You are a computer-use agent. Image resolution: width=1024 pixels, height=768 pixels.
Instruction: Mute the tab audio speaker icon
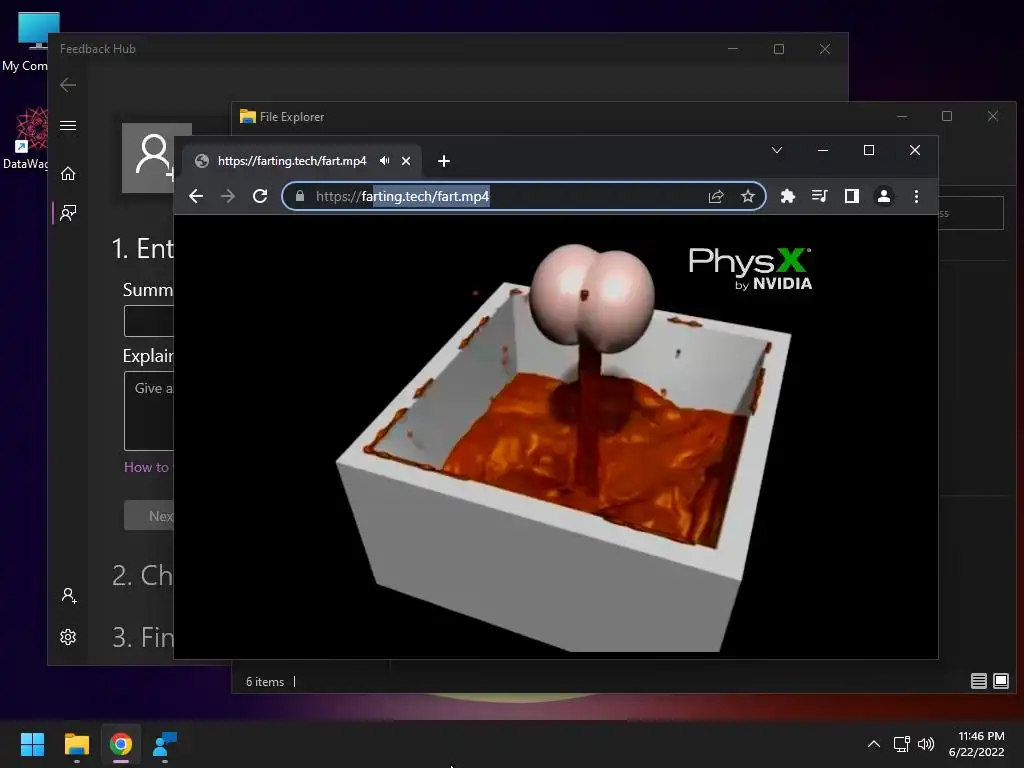pyautogui.click(x=385, y=161)
